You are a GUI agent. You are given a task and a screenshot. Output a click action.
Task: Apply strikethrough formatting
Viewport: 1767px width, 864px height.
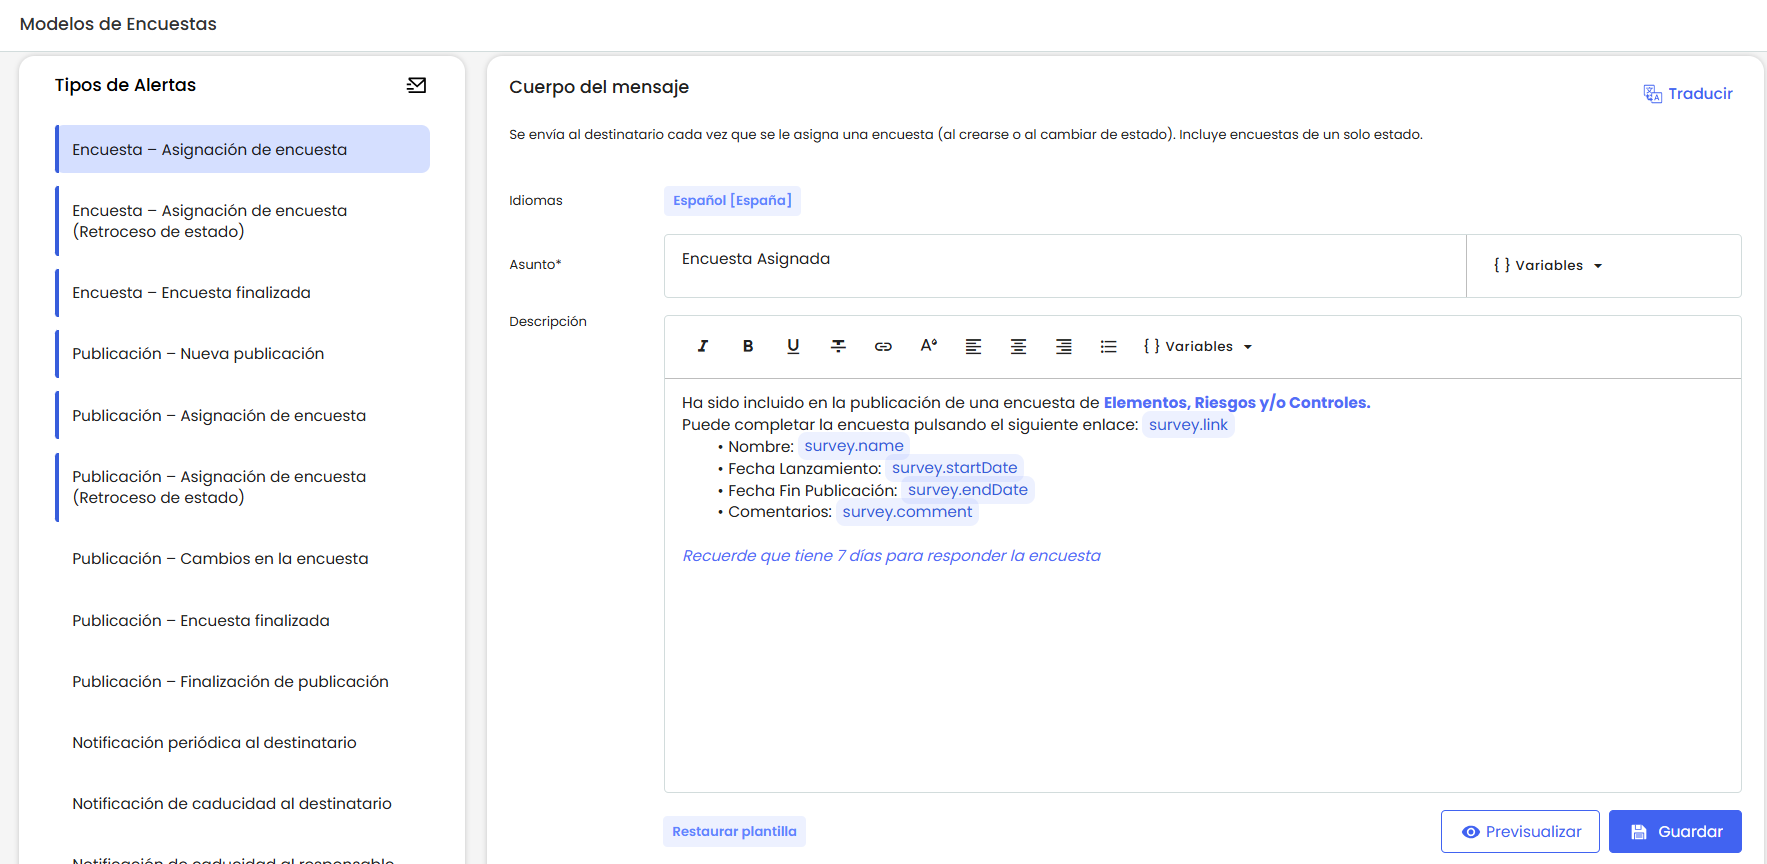pyautogui.click(x=838, y=346)
